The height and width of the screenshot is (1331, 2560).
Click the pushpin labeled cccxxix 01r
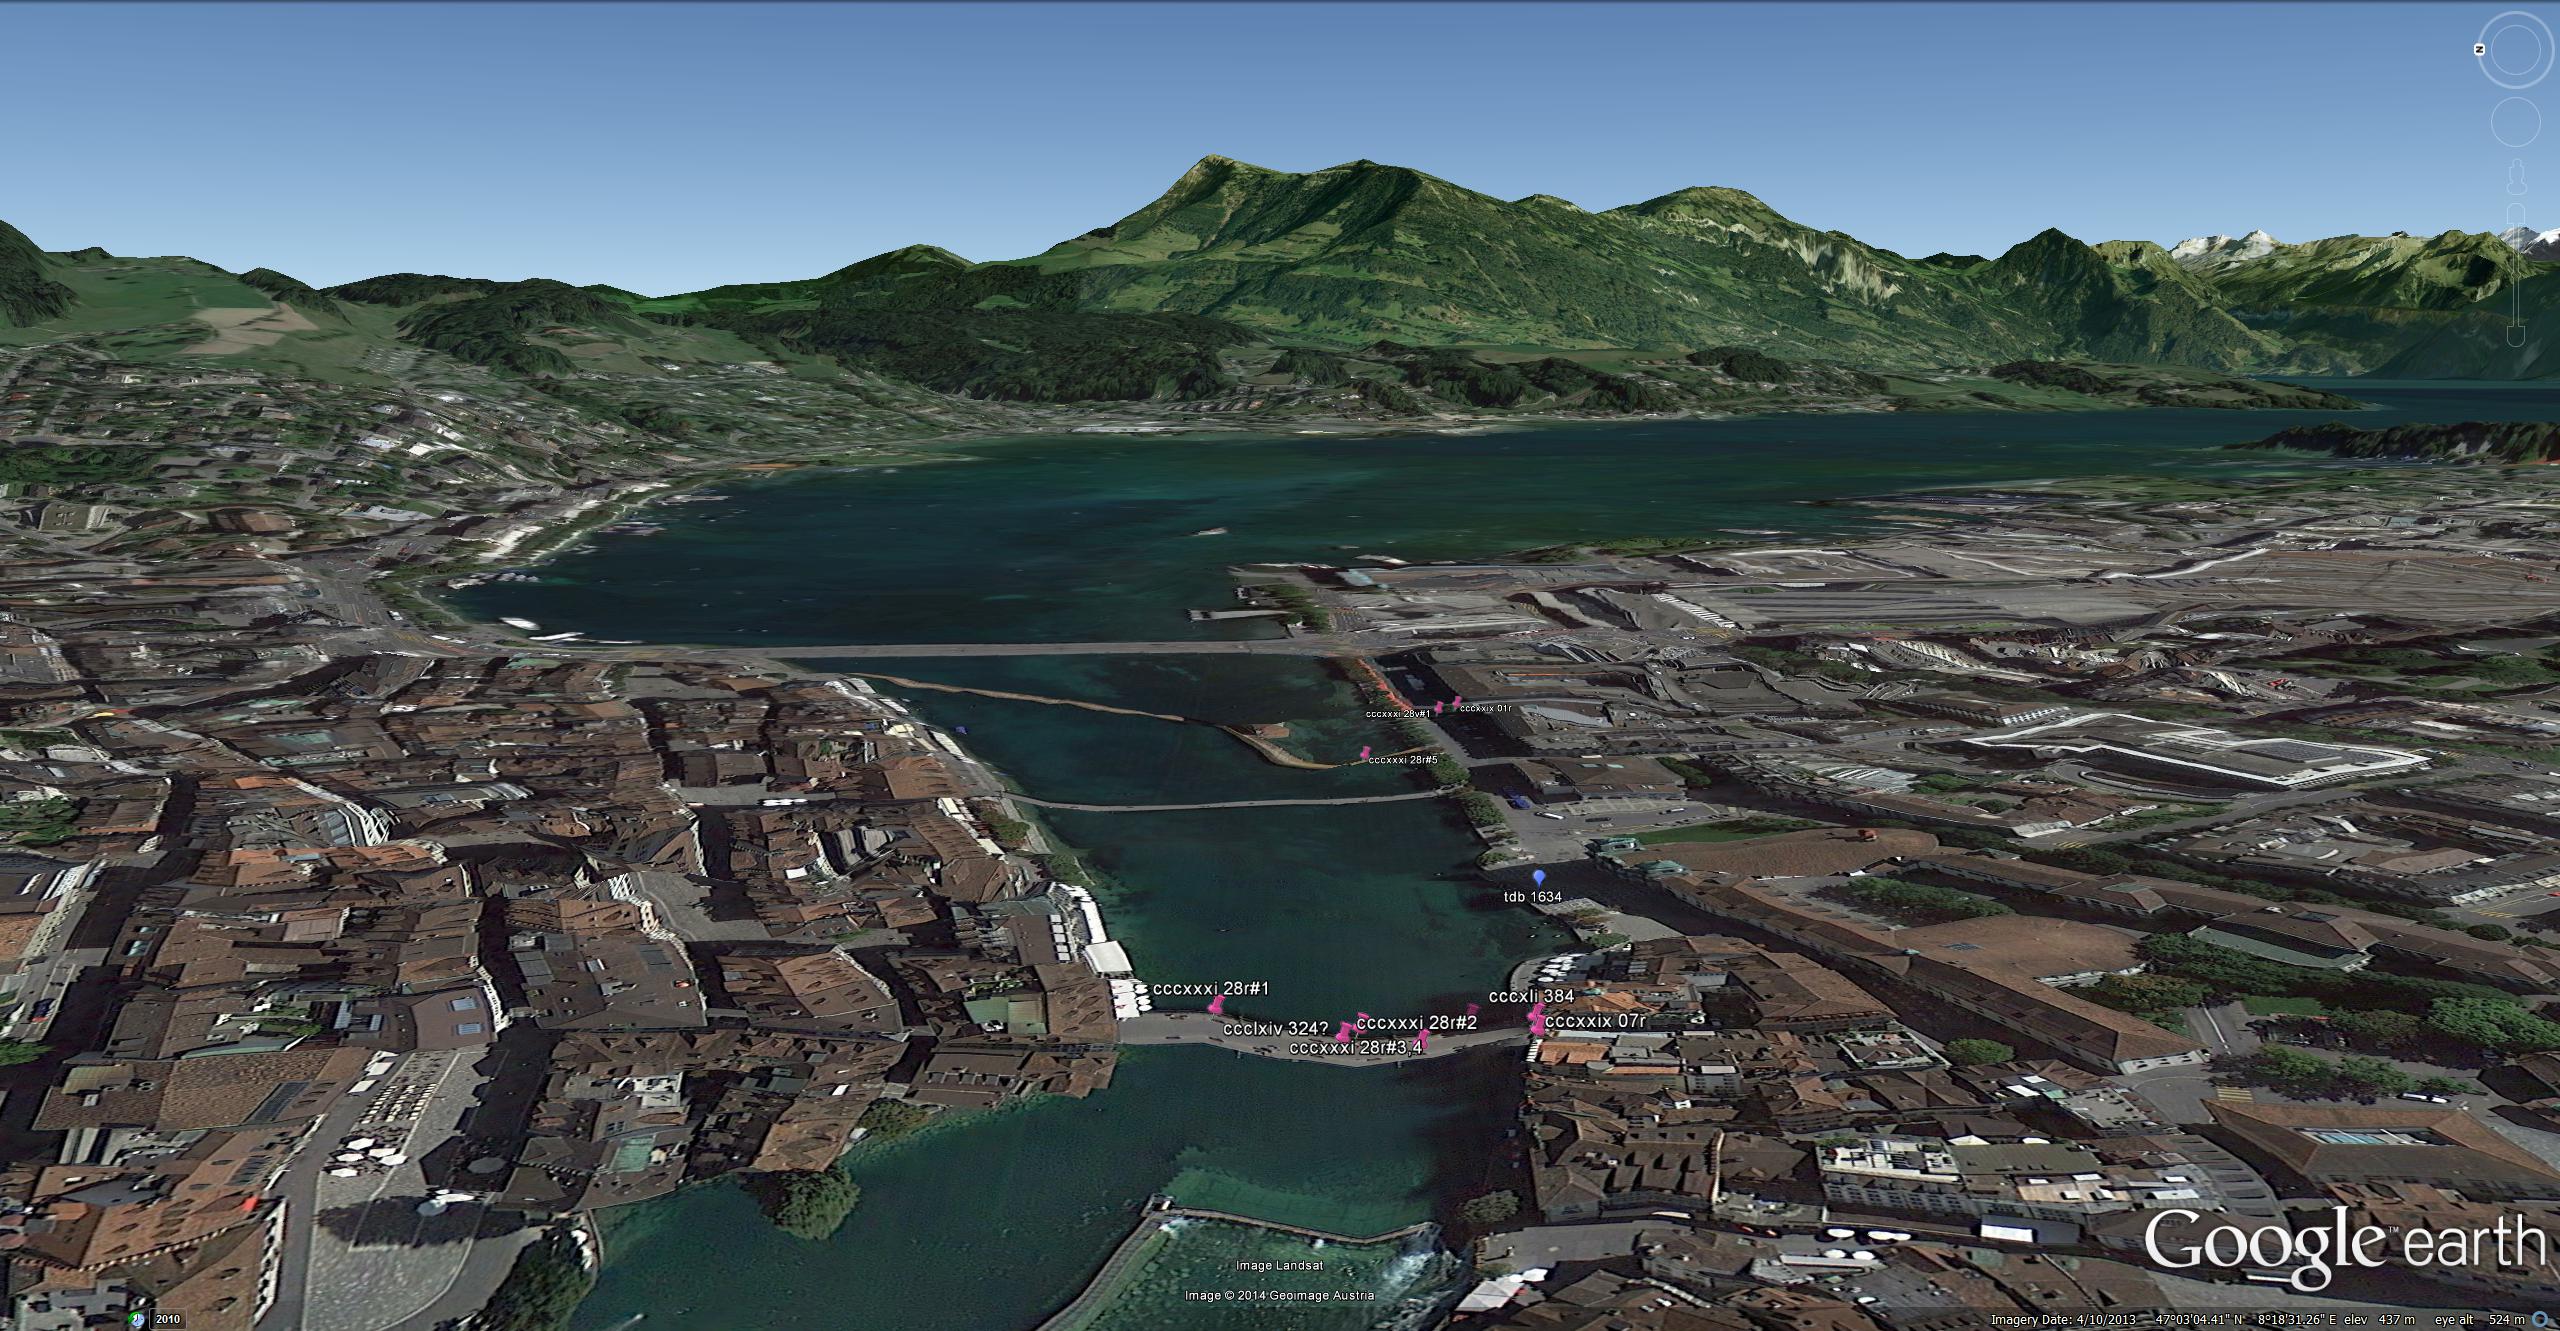[x=1457, y=701]
